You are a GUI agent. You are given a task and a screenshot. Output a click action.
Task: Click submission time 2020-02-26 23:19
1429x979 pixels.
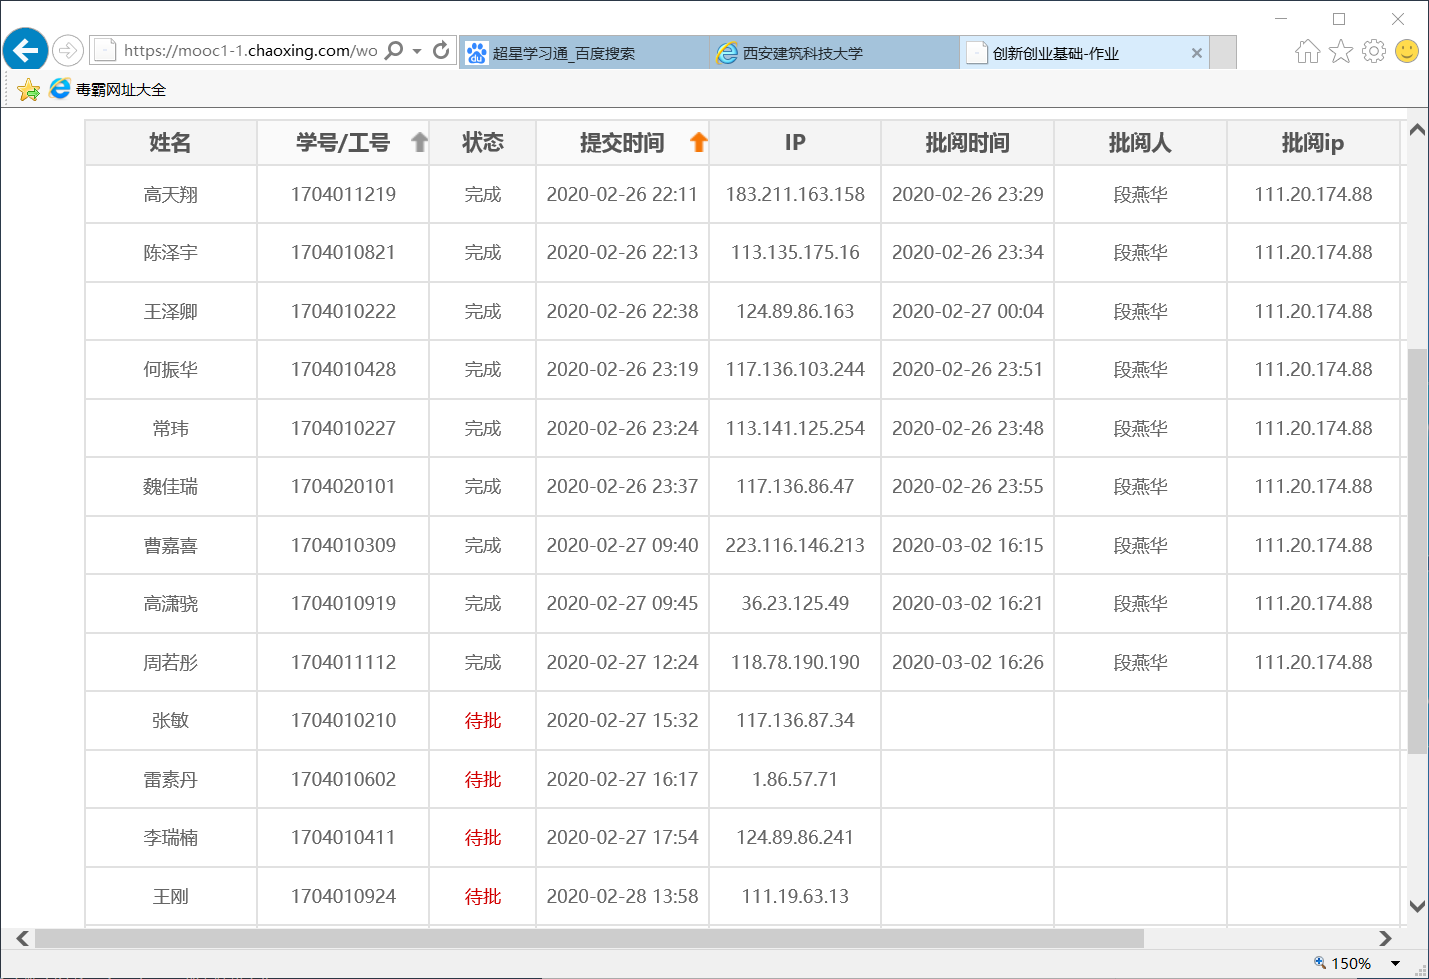(622, 369)
